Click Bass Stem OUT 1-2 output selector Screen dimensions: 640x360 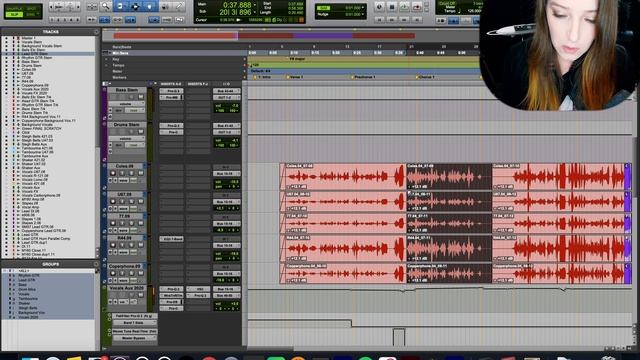tap(227, 98)
